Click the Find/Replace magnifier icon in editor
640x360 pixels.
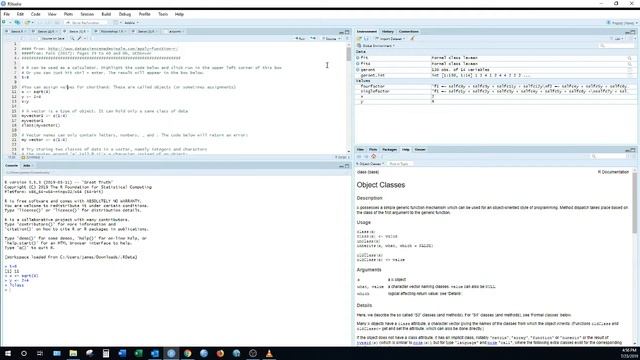click(x=72, y=38)
